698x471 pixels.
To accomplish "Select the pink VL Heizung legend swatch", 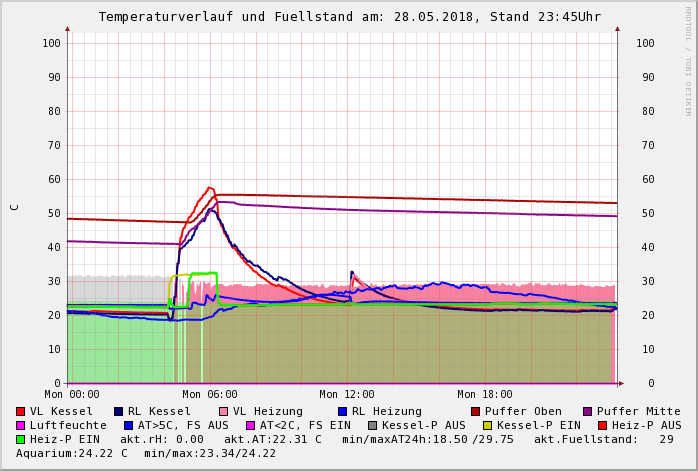I will pos(223,411).
